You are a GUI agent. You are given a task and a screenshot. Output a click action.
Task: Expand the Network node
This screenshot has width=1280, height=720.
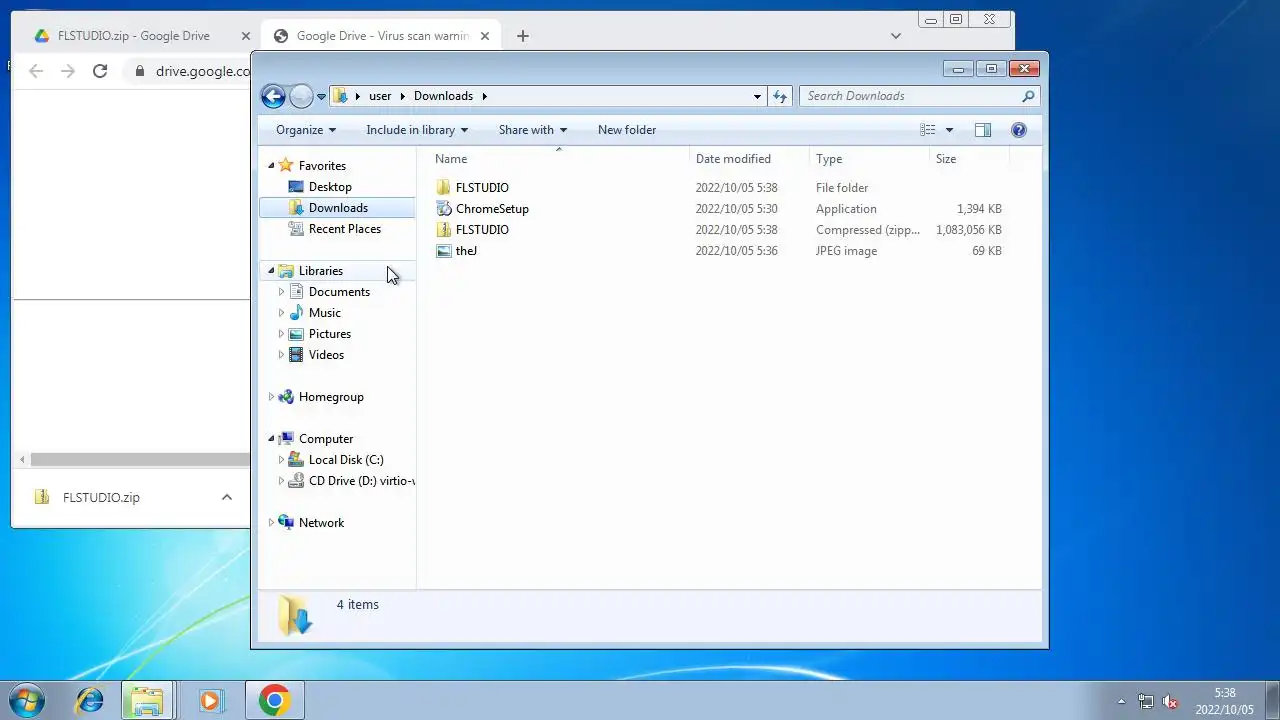coord(271,523)
